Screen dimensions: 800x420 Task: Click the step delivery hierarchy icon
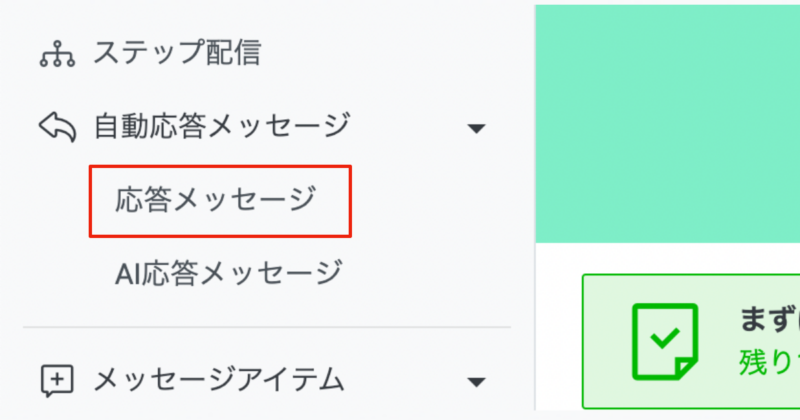click(58, 54)
